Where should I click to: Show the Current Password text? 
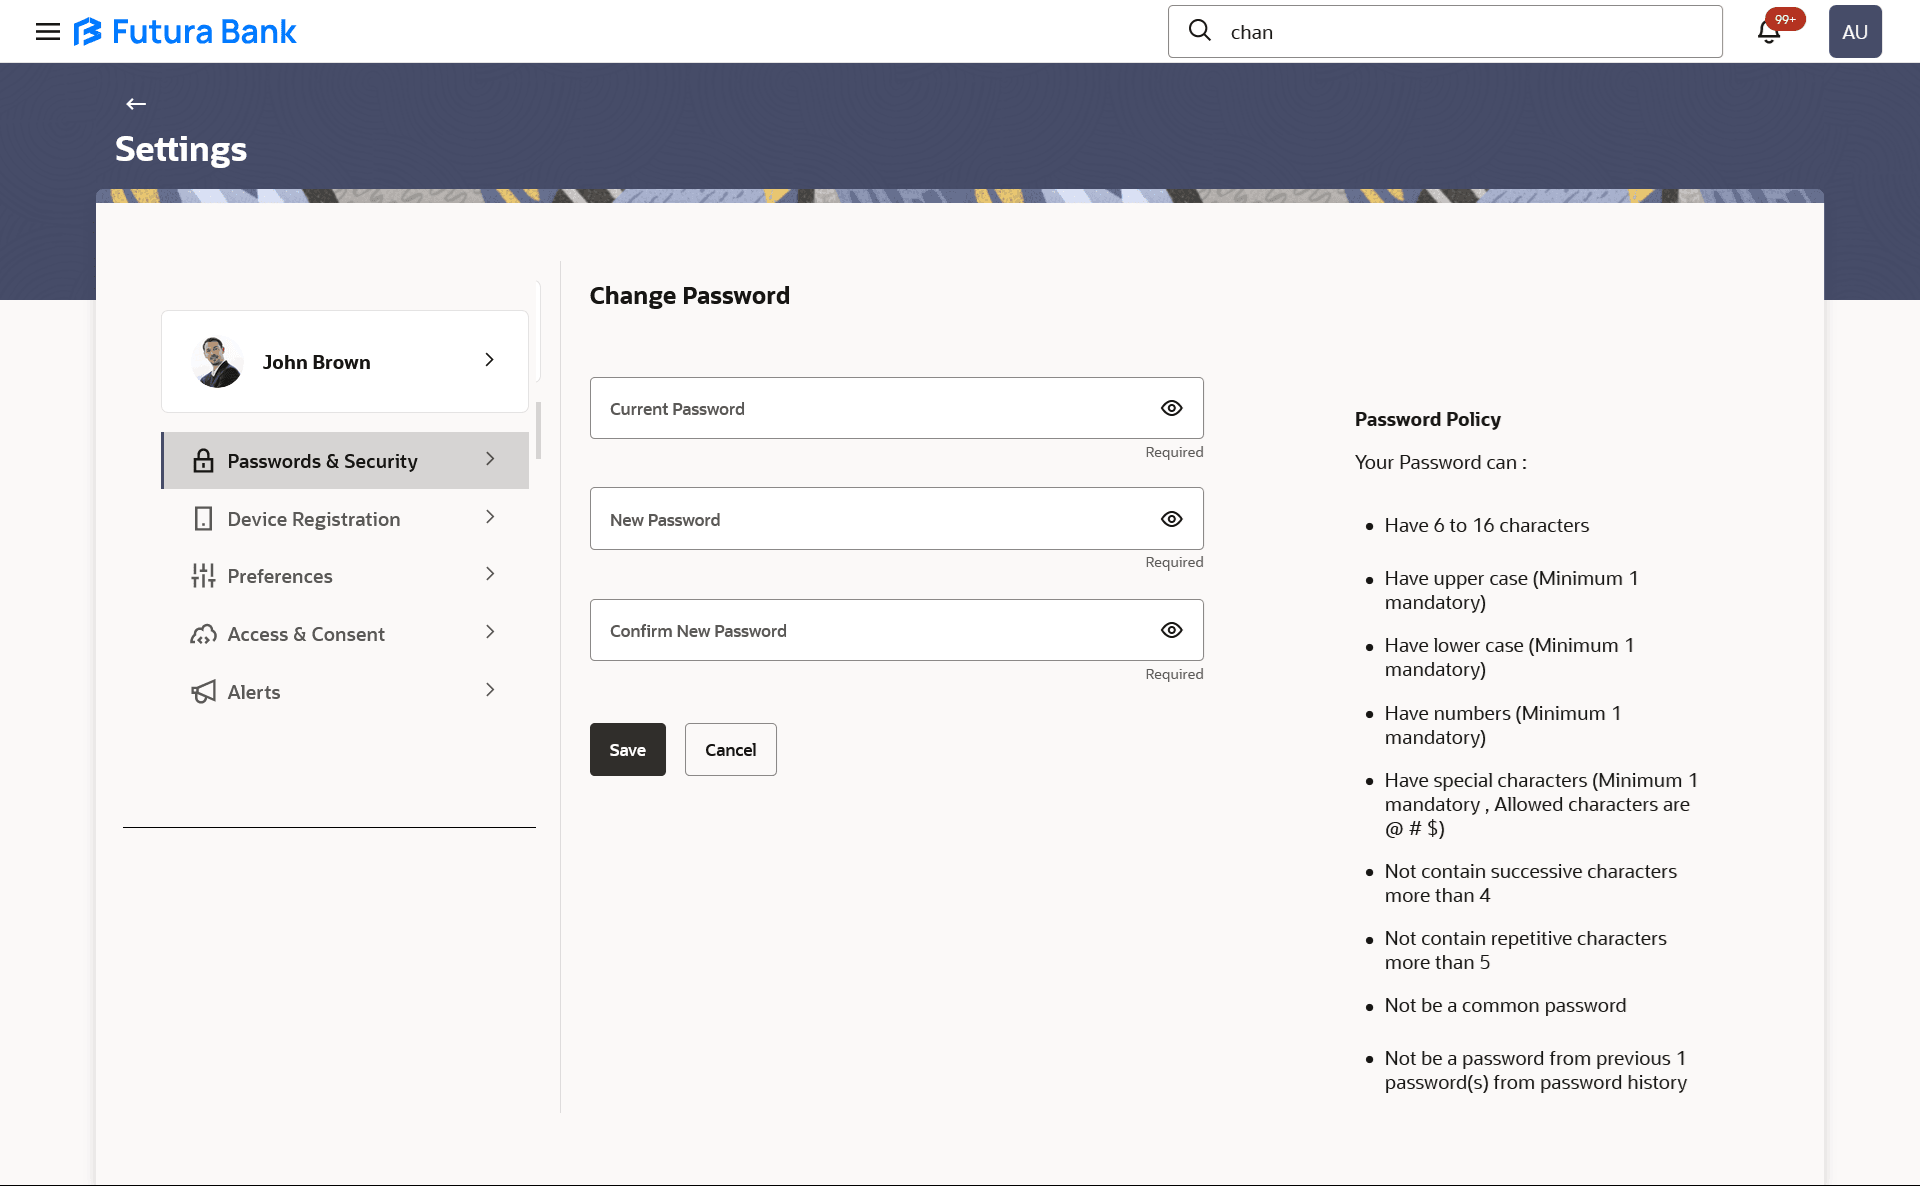click(x=1171, y=408)
